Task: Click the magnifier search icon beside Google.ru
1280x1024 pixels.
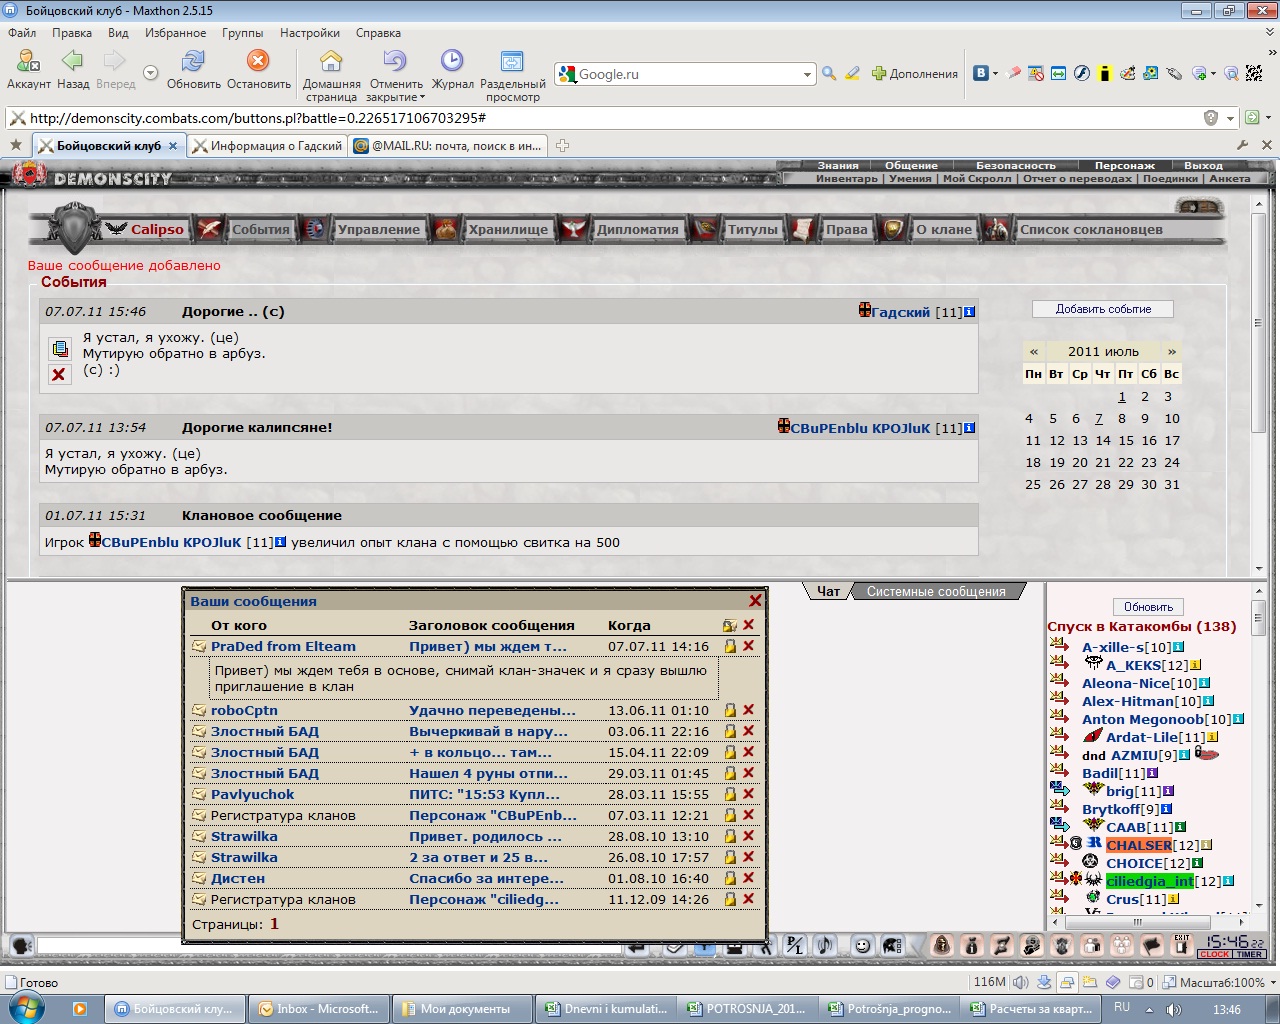Action: point(829,74)
